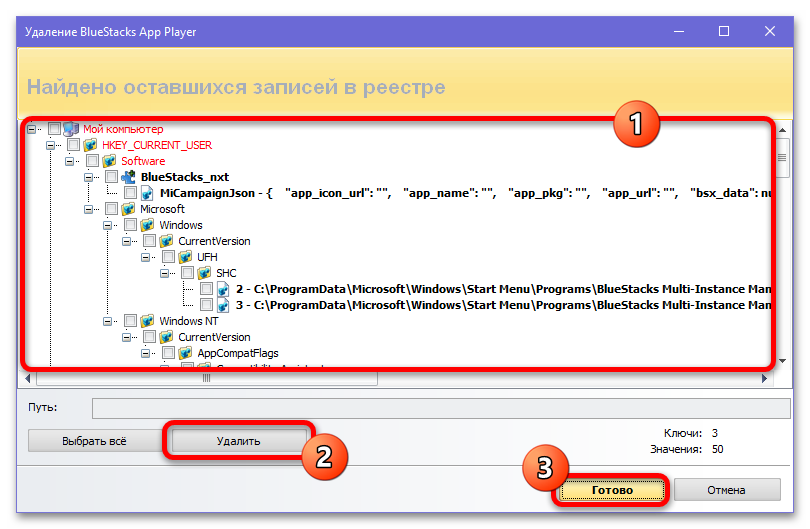Collapse the Мой компьютер tree node
Screen dimensions: 810x529
tap(32, 129)
